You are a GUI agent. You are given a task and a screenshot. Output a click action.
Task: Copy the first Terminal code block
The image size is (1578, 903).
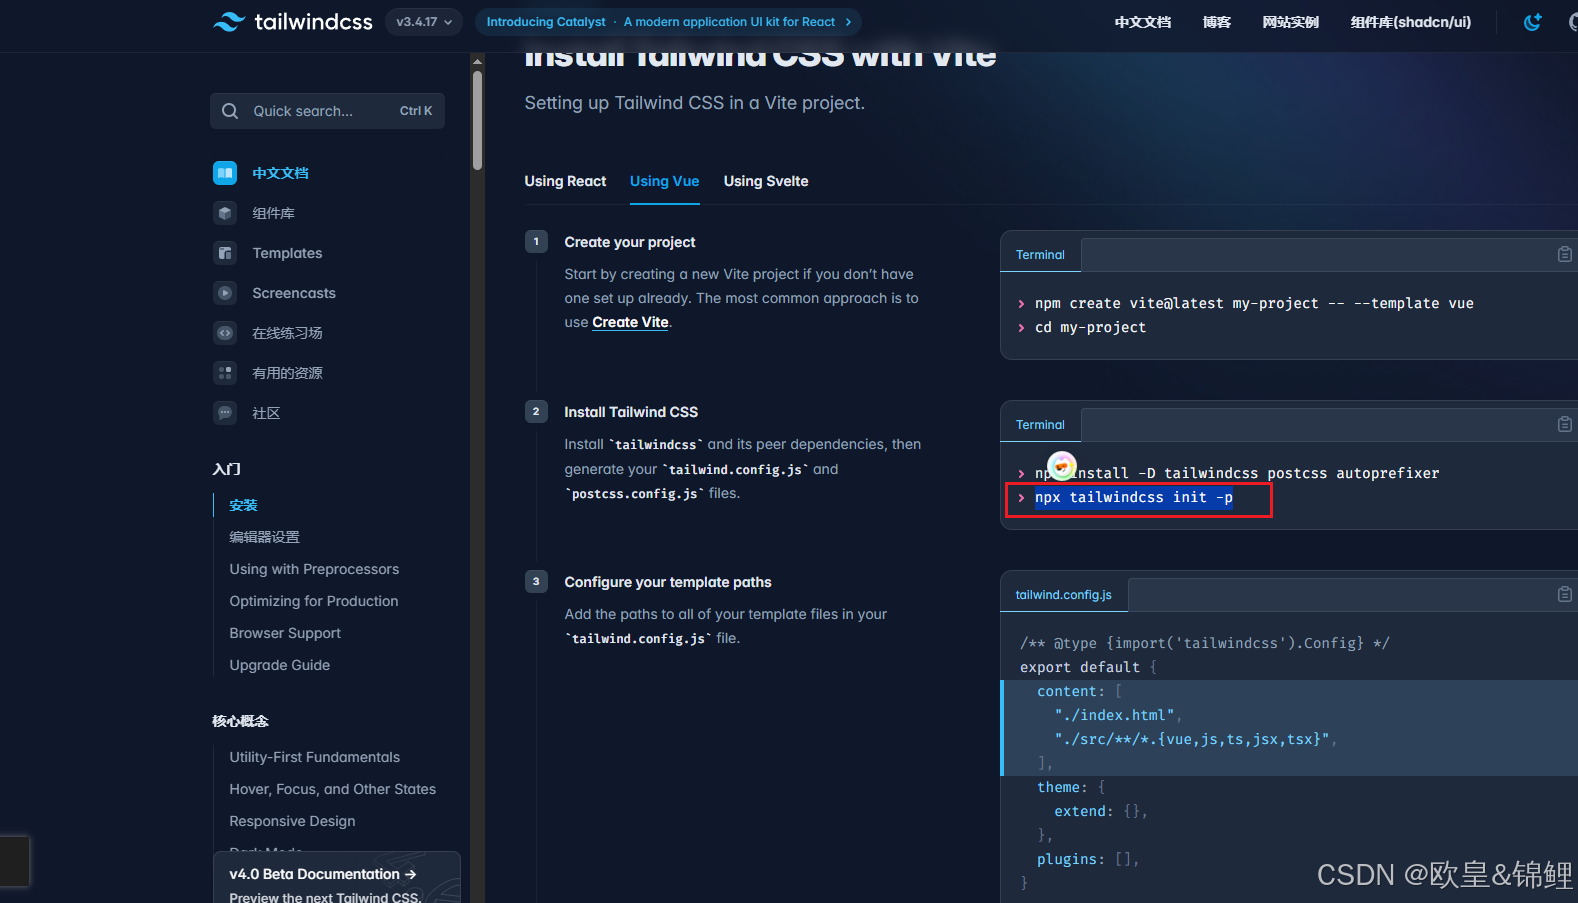[1565, 254]
